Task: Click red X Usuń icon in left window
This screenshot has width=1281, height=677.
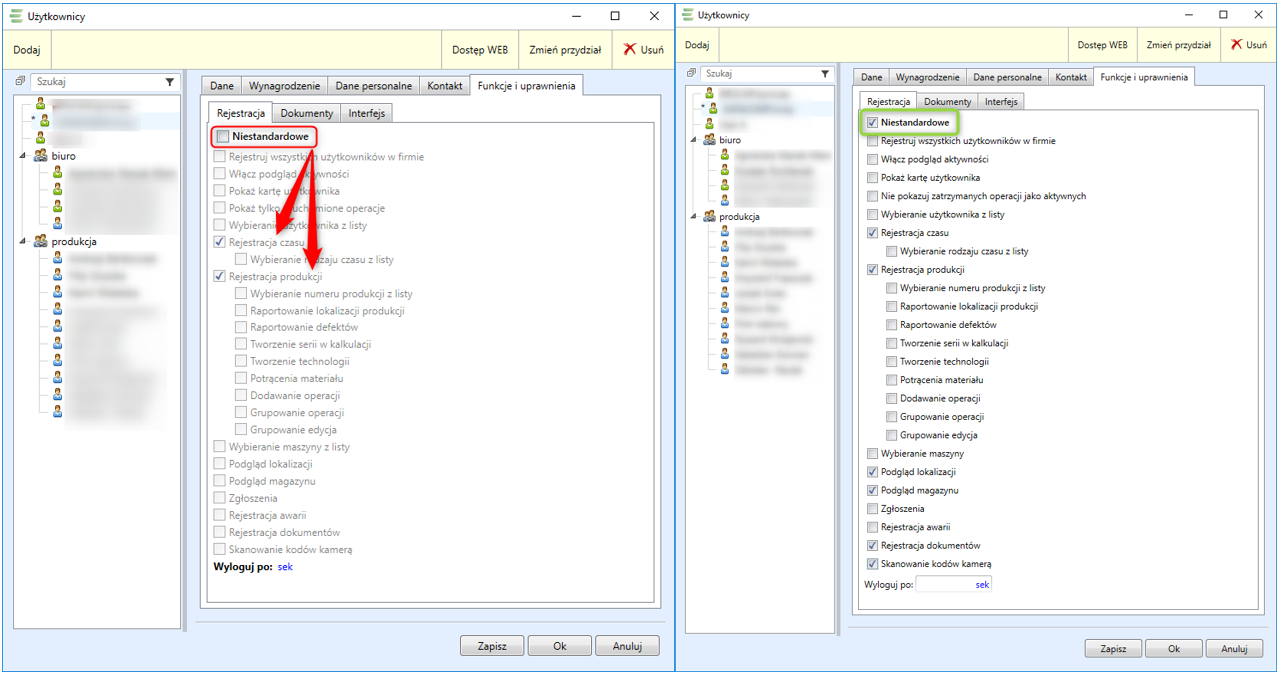Action: pyautogui.click(x=630, y=49)
